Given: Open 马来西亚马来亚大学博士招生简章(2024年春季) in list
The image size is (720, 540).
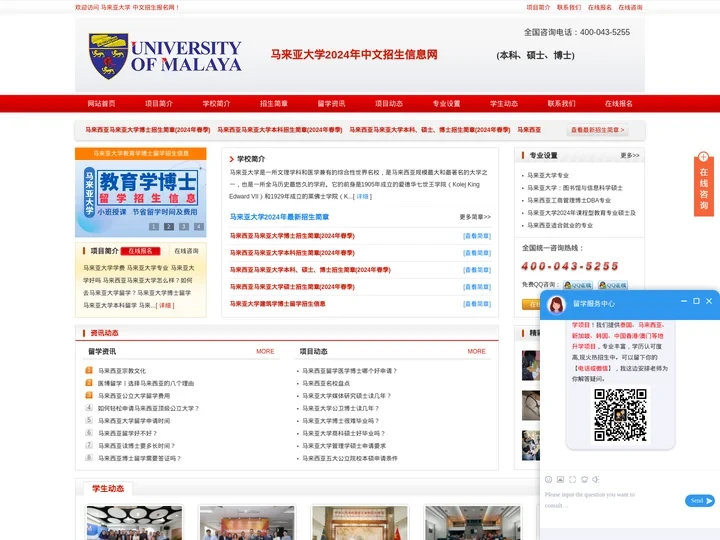Looking at the screenshot, I should coord(292,236).
